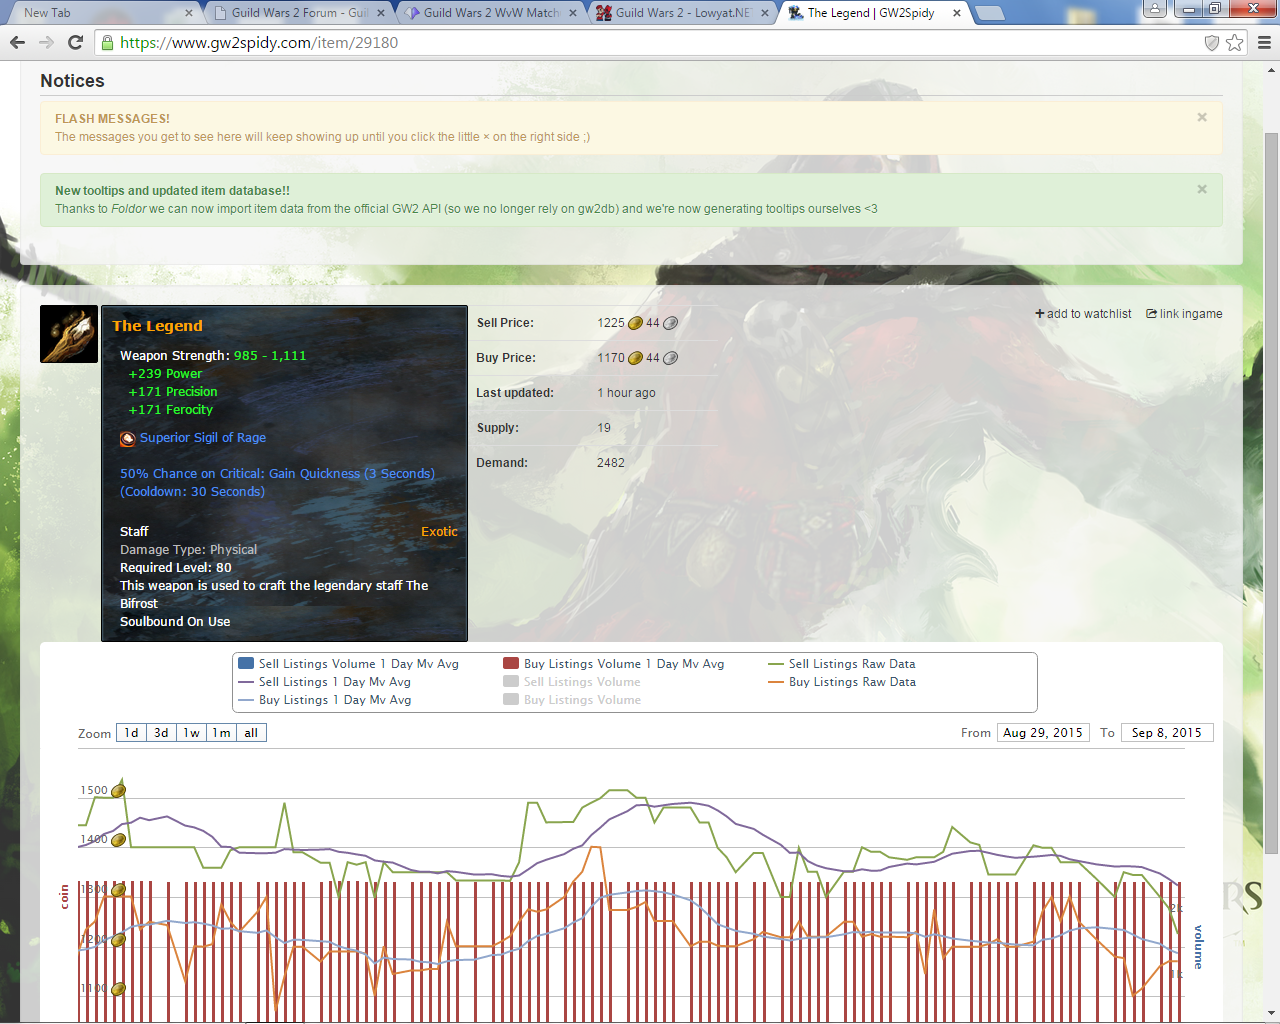Click gold coin icon beside Sell Price
Viewport: 1280px width, 1024px height.
pyautogui.click(x=635, y=323)
